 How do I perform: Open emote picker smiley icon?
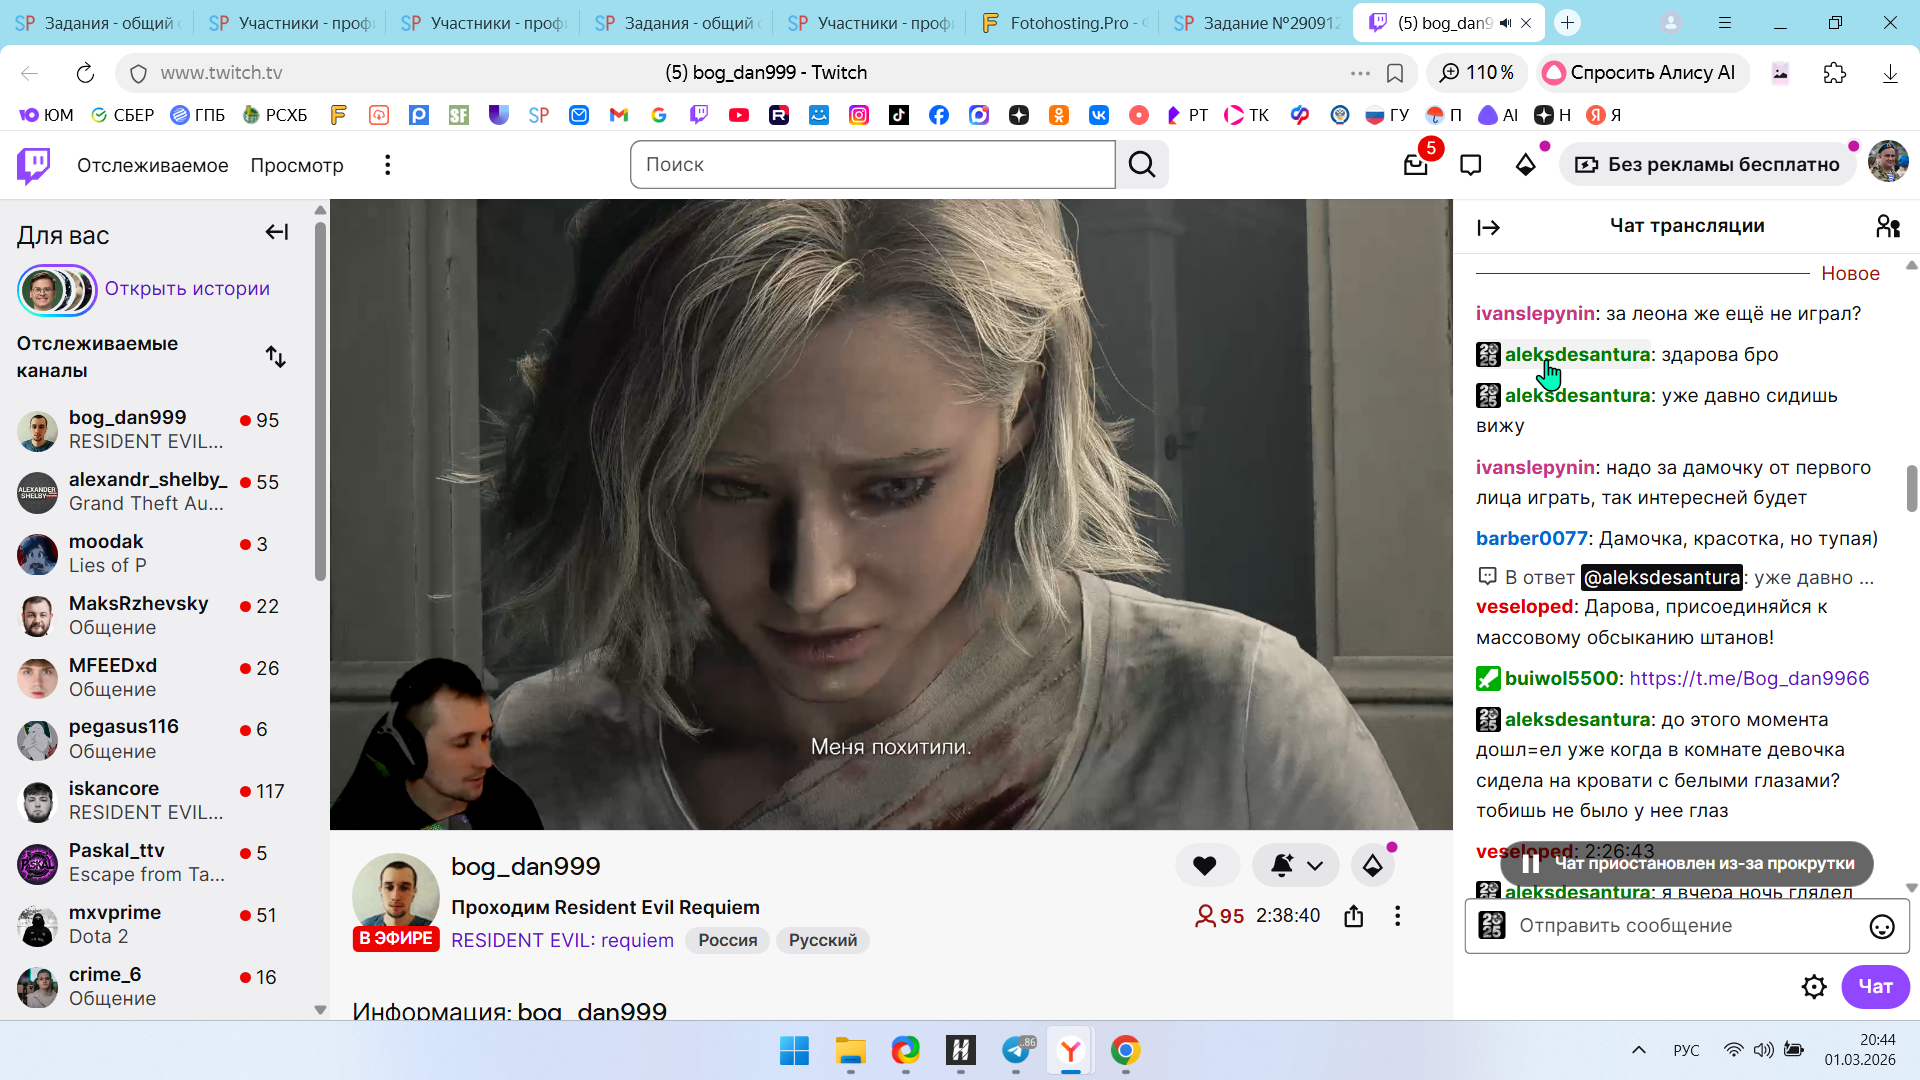point(1881,927)
